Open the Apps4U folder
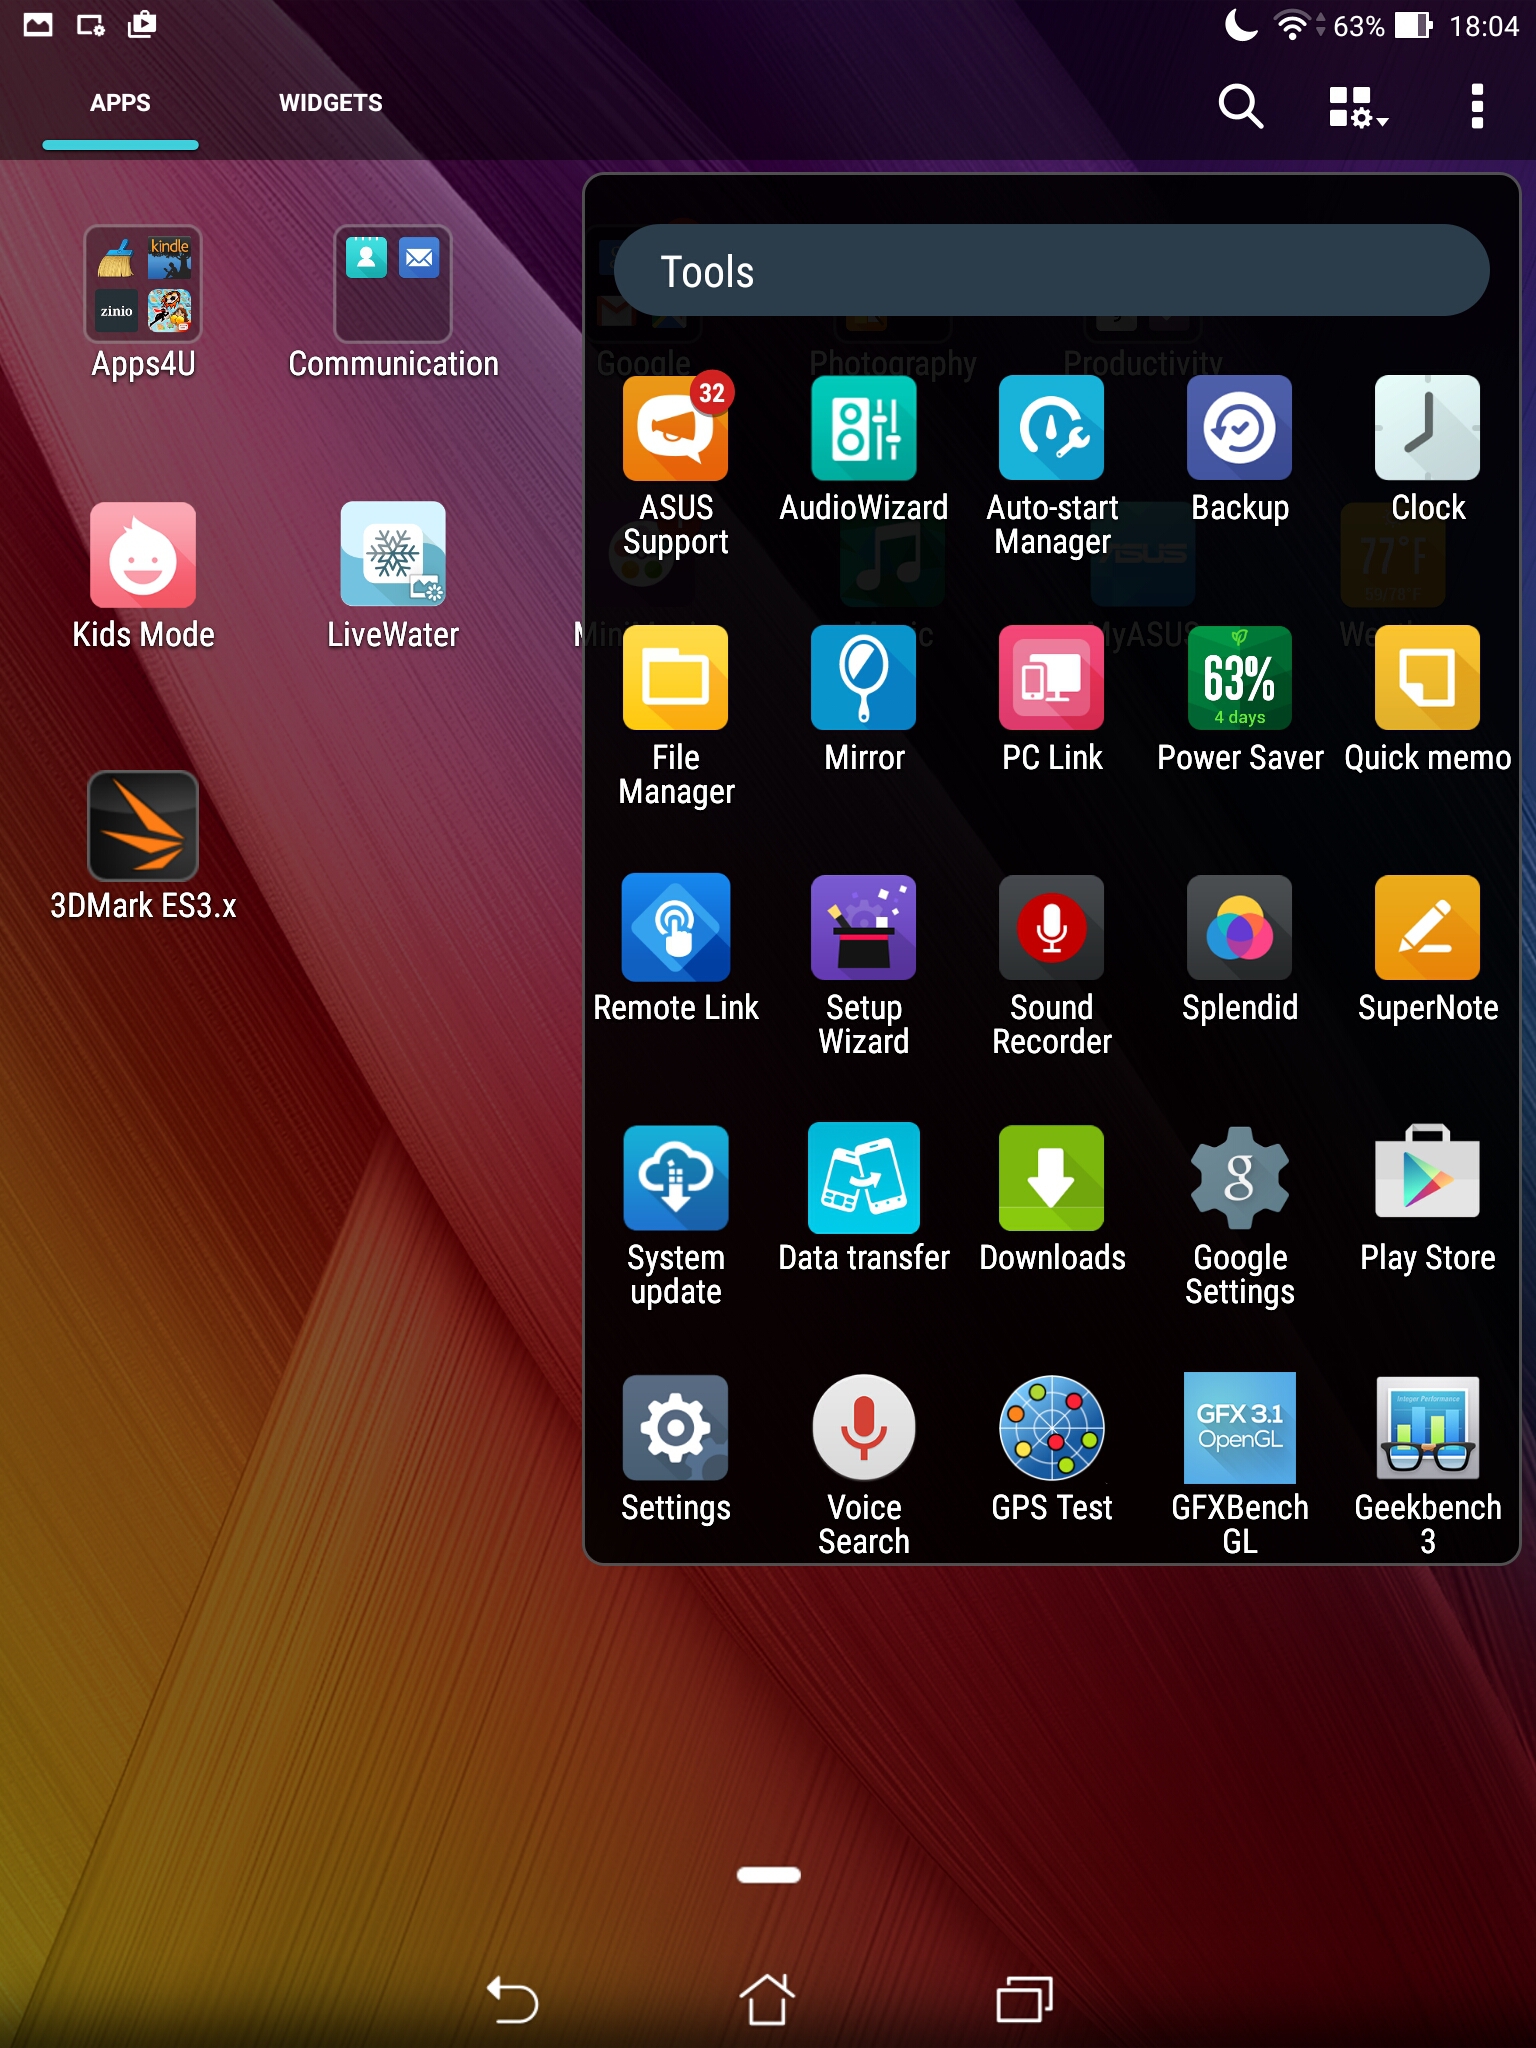This screenshot has width=1536, height=2048. pyautogui.click(x=143, y=284)
